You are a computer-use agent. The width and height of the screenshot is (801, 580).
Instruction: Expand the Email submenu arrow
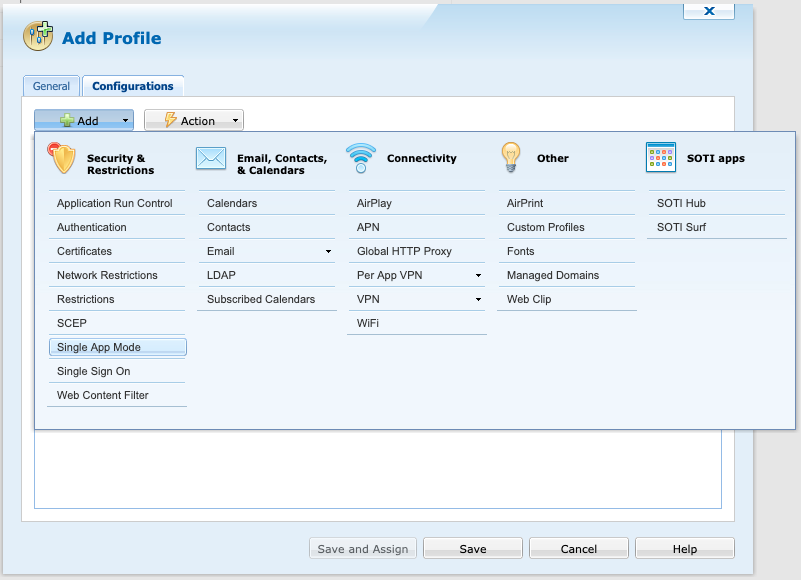[328, 252]
